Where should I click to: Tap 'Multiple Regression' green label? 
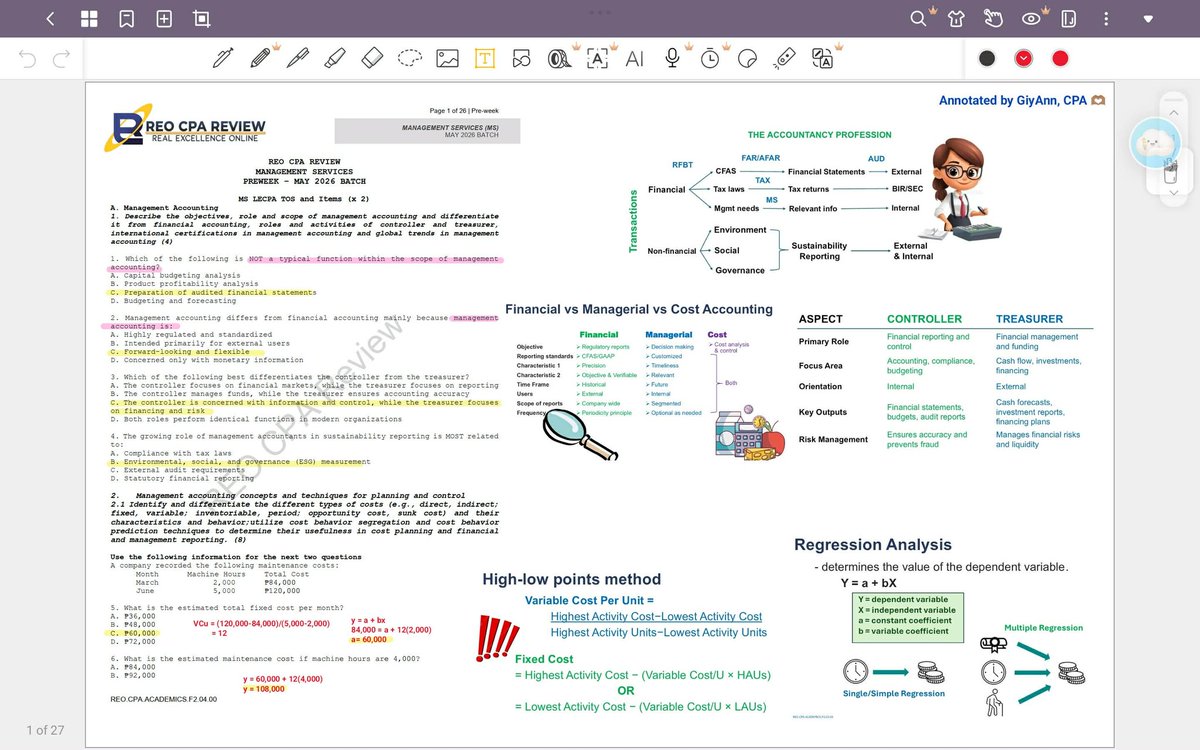click(x=1043, y=628)
